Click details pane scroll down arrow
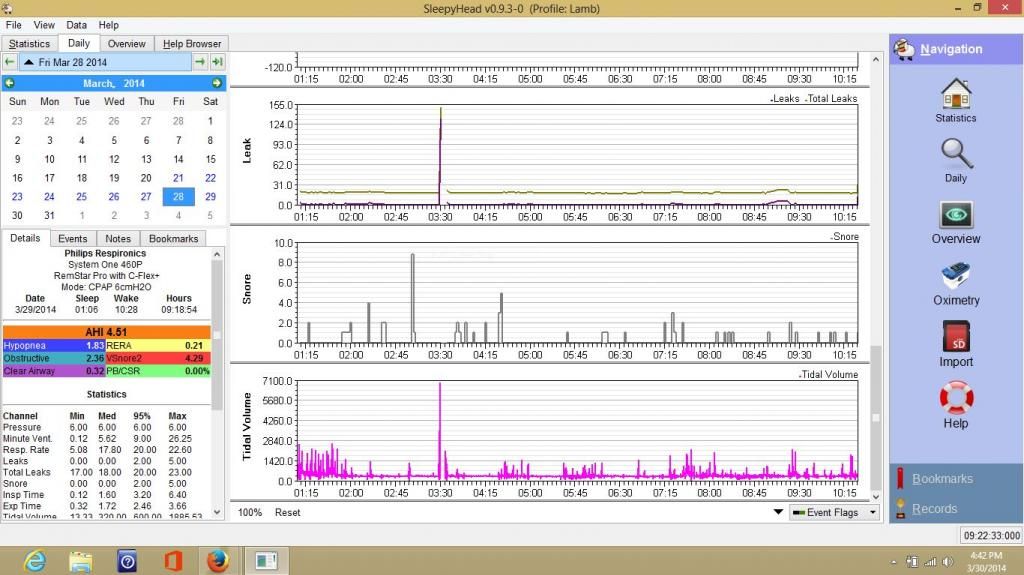 [217, 513]
